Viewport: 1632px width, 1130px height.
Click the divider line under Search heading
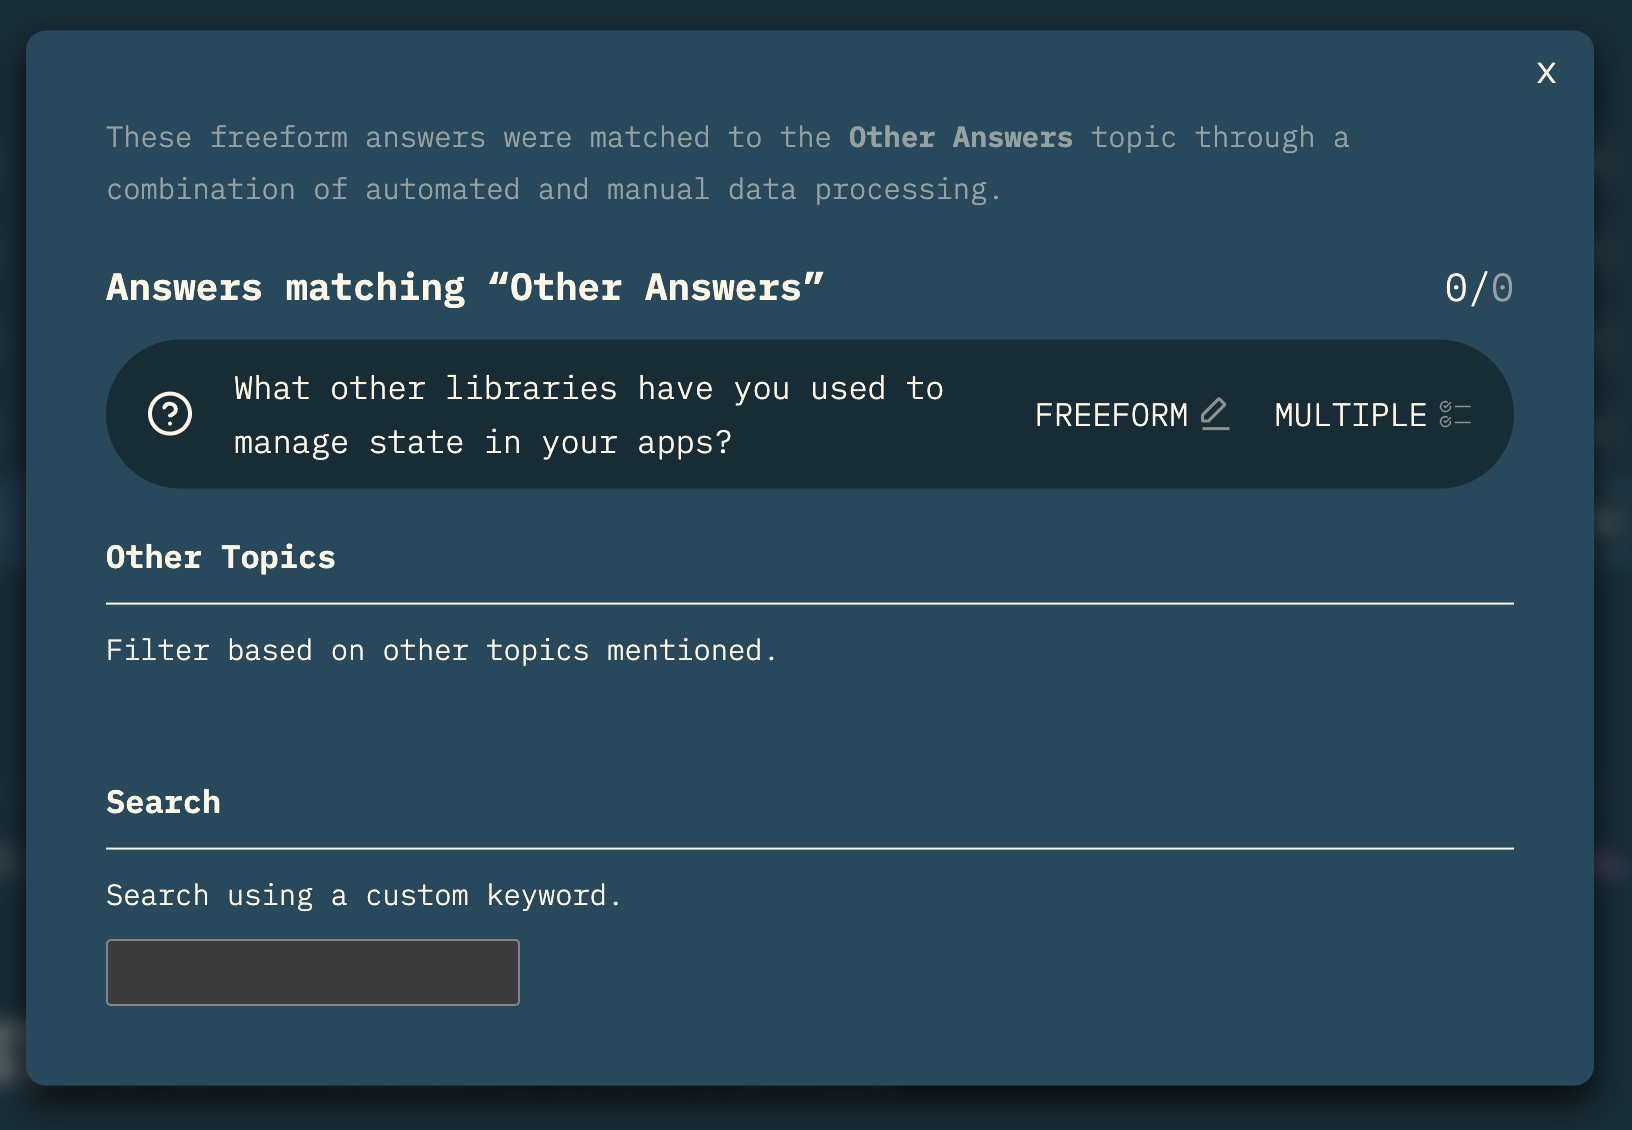tap(810, 848)
